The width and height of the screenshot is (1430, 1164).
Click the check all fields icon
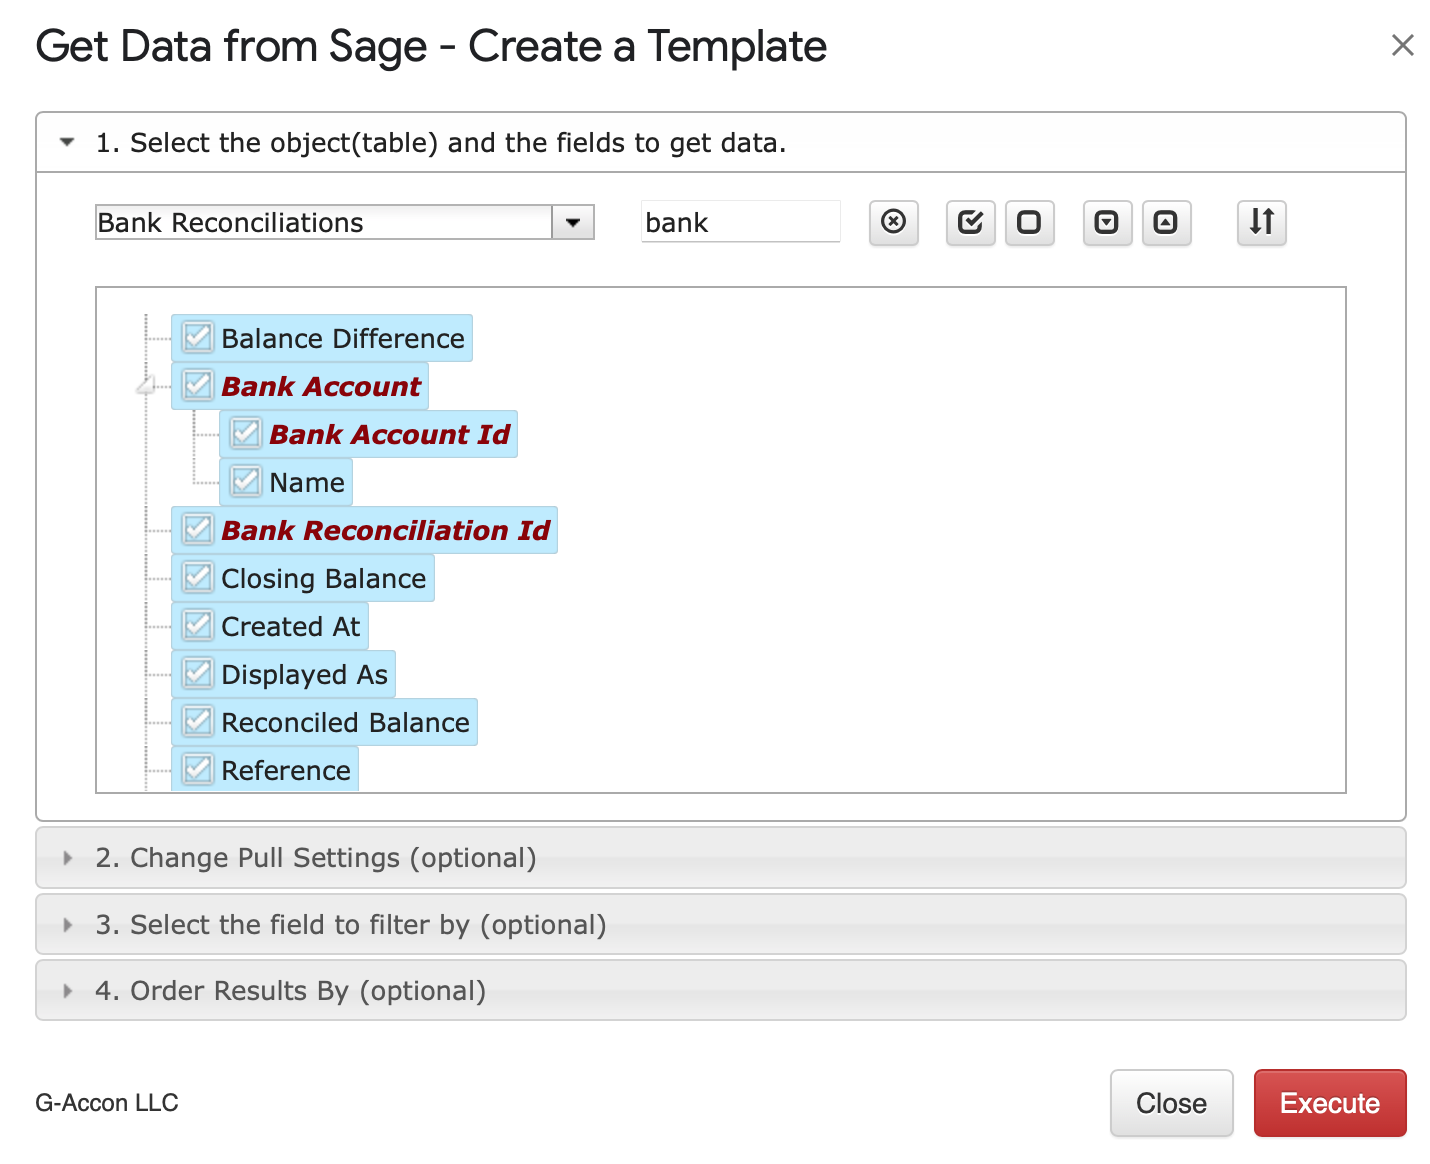click(970, 222)
